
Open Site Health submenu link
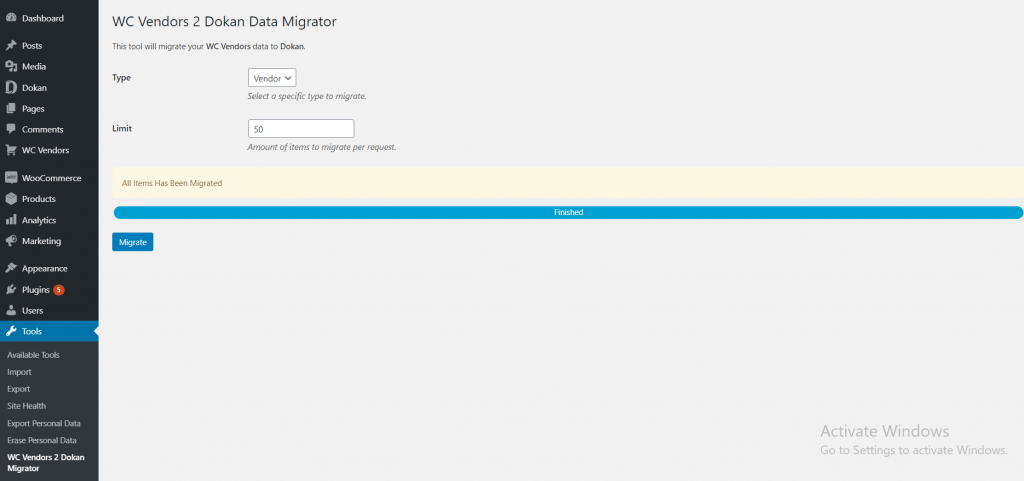(x=27, y=406)
